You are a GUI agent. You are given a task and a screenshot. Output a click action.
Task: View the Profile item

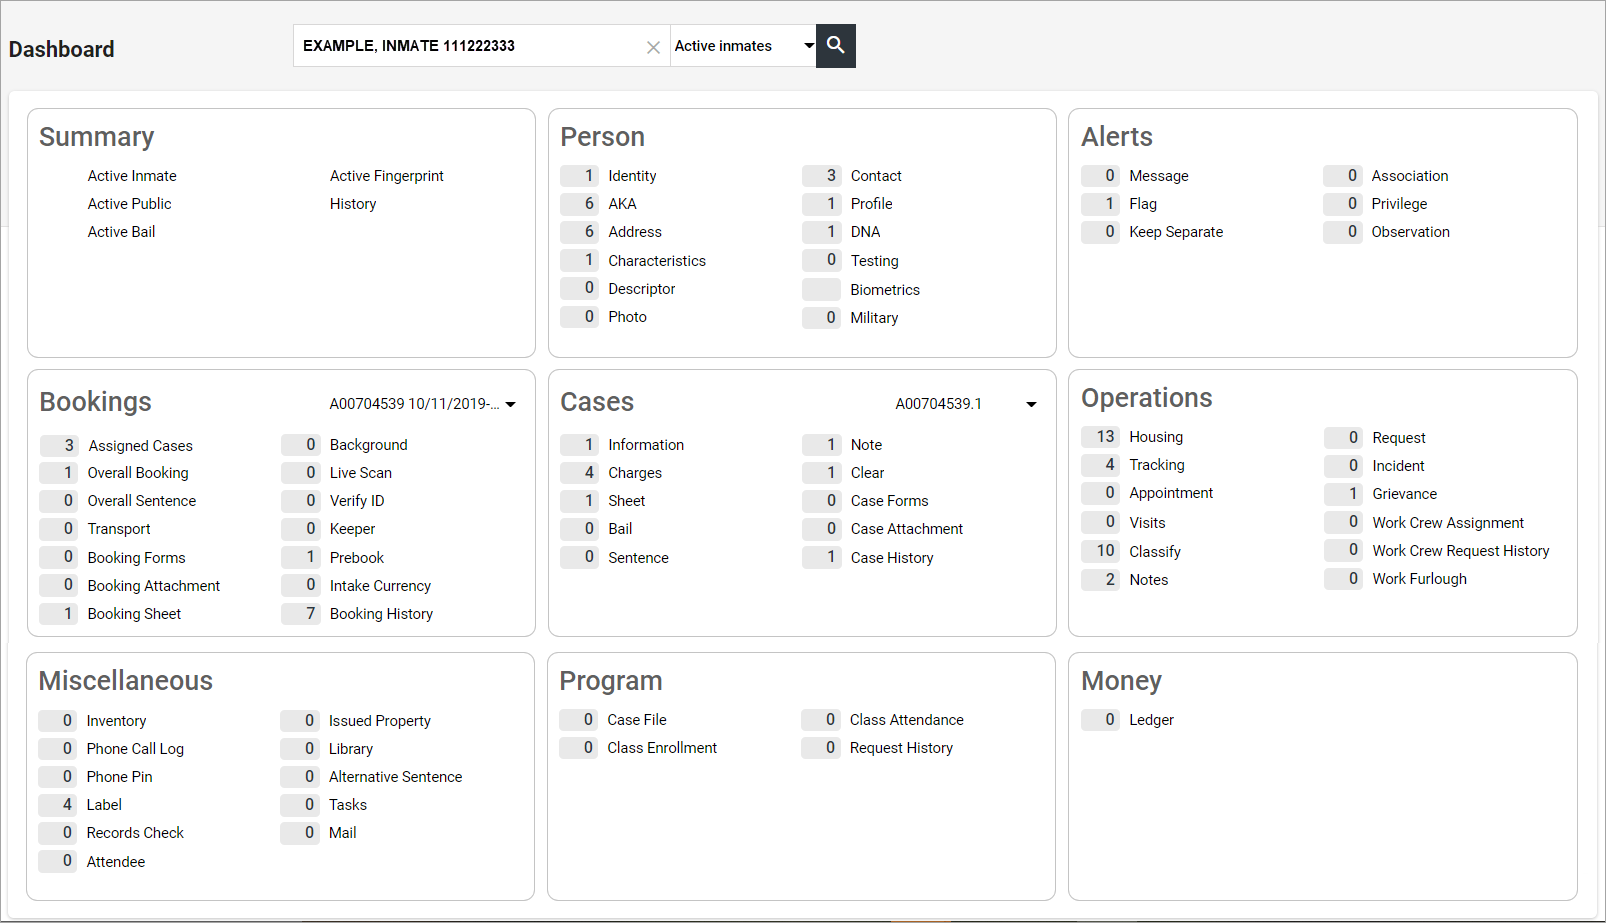pos(871,204)
